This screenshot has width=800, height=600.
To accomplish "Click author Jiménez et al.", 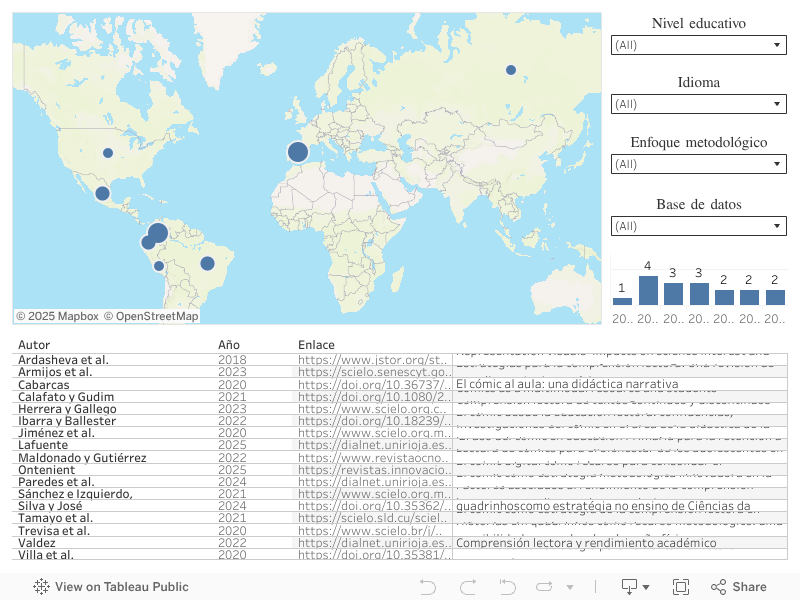I will coord(56,433).
